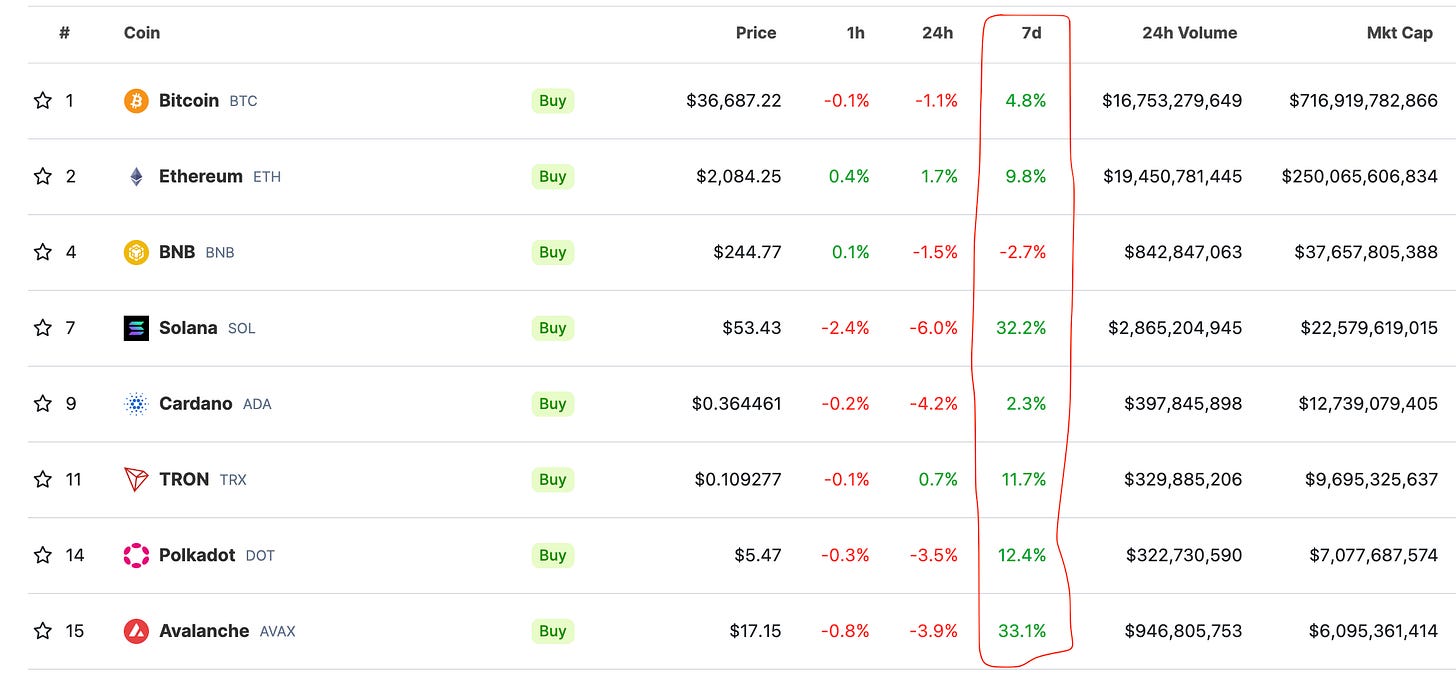This screenshot has height=673, width=1456.
Task: Click the Cardano coin logo icon
Action: [136, 404]
